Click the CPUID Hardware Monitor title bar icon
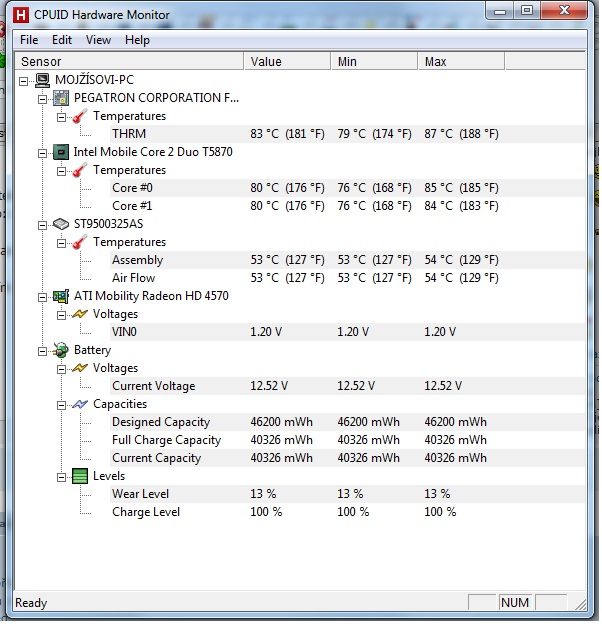The image size is (602, 624). (x=21, y=15)
